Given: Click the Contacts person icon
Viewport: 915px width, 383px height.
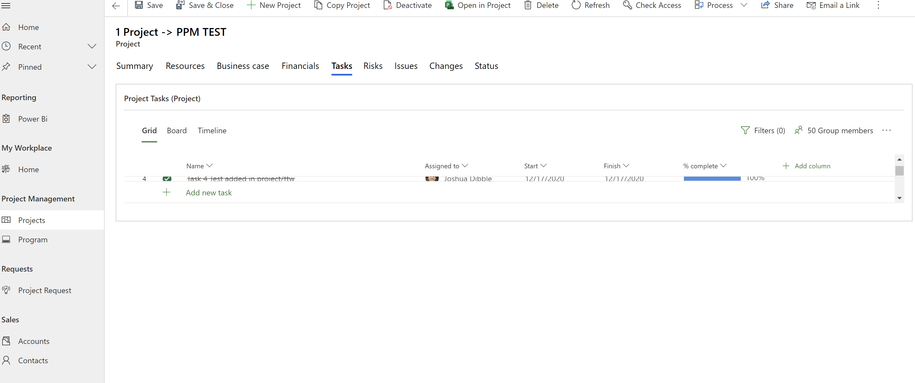Looking at the screenshot, I should click(6, 360).
